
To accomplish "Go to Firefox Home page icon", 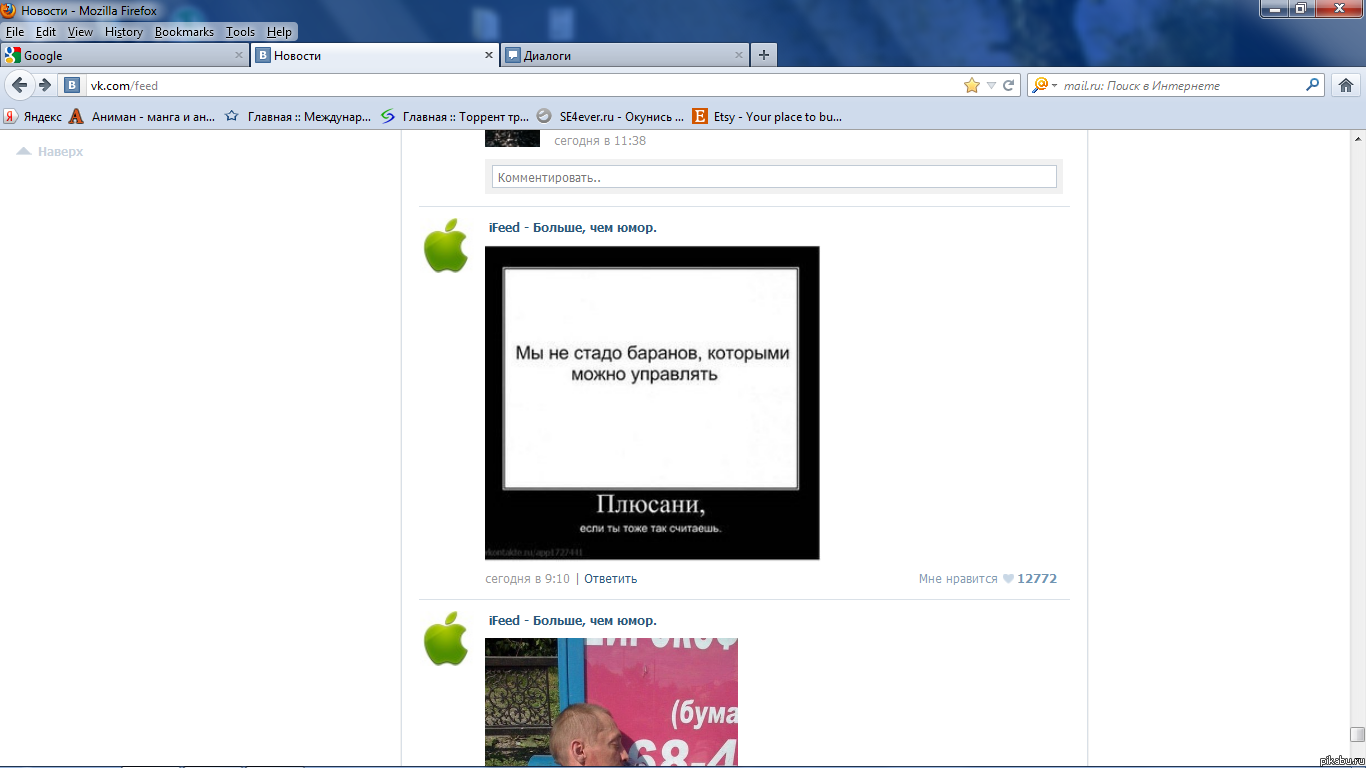I will (x=1346, y=85).
